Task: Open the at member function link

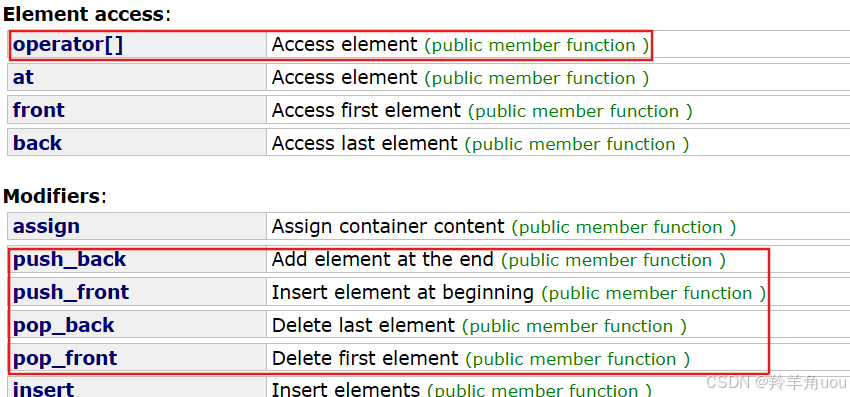Action: (23, 78)
